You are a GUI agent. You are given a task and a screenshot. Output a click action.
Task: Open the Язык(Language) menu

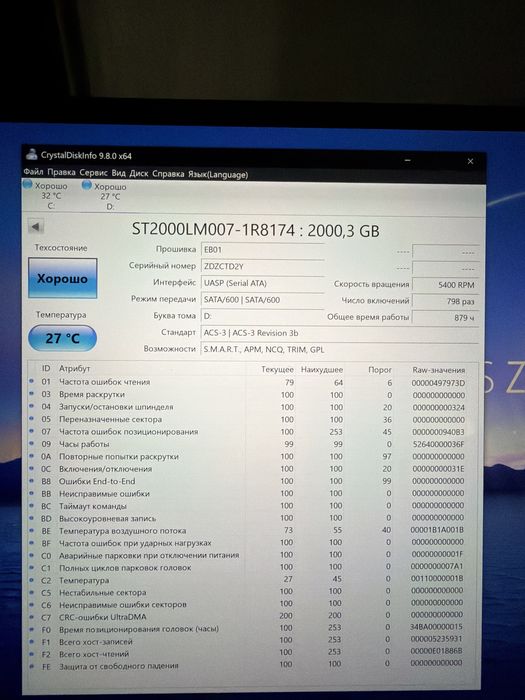[x=218, y=175]
